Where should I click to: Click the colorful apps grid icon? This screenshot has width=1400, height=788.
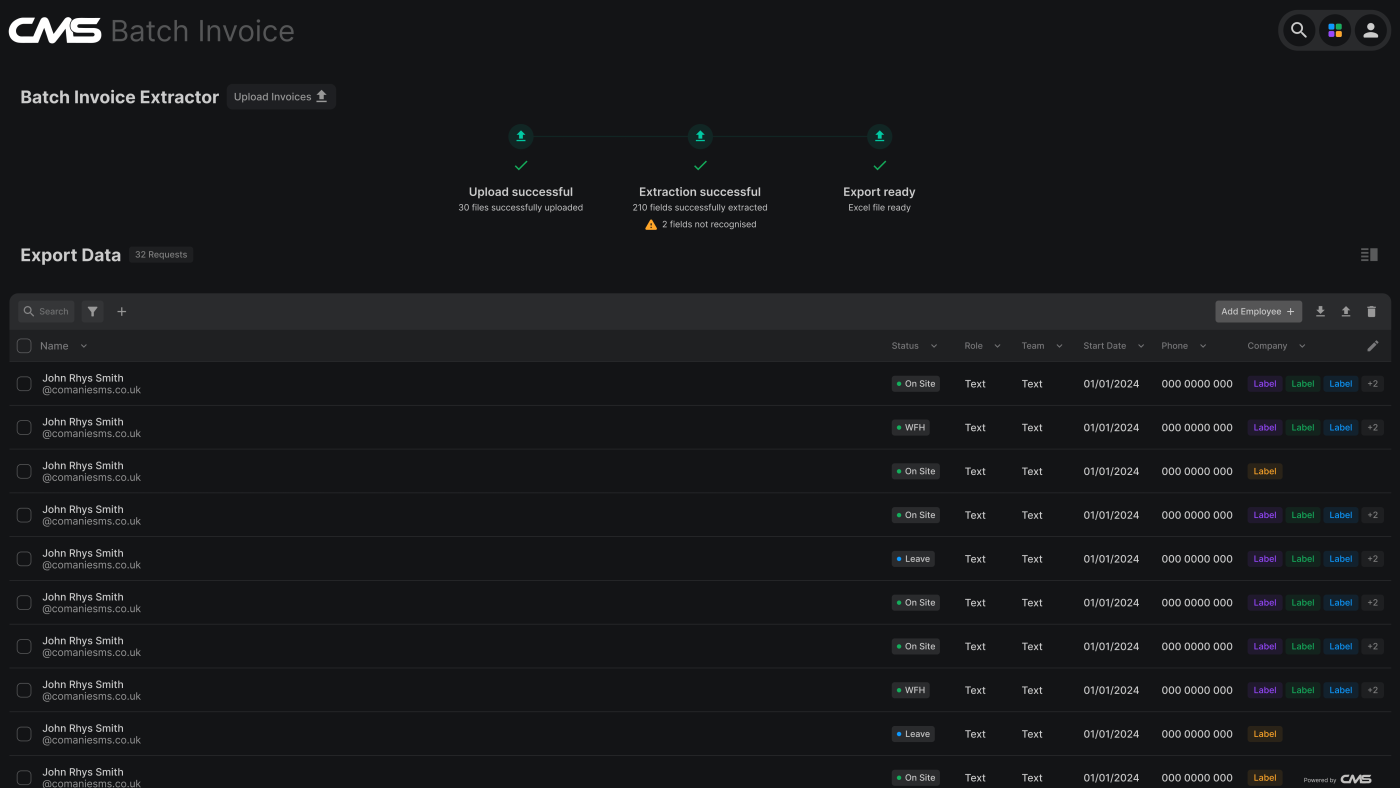pos(1334,30)
